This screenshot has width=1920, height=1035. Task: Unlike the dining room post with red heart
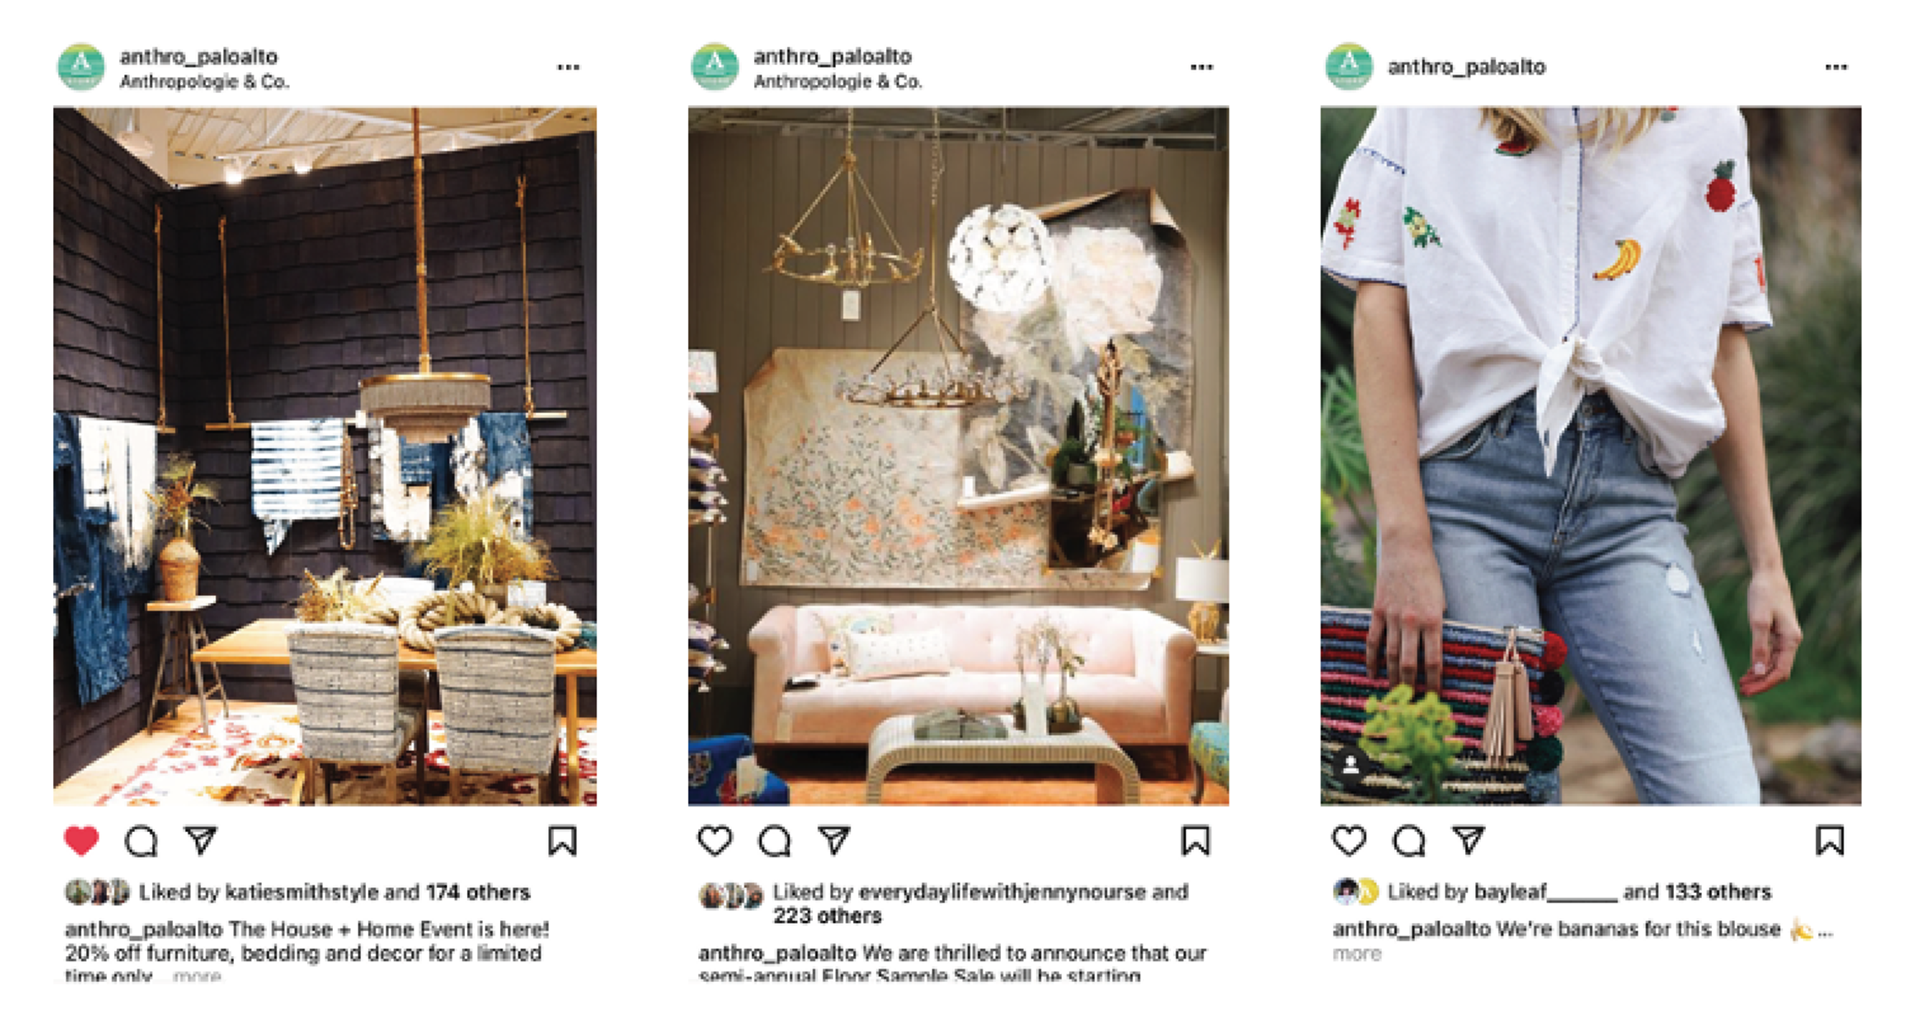[82, 841]
